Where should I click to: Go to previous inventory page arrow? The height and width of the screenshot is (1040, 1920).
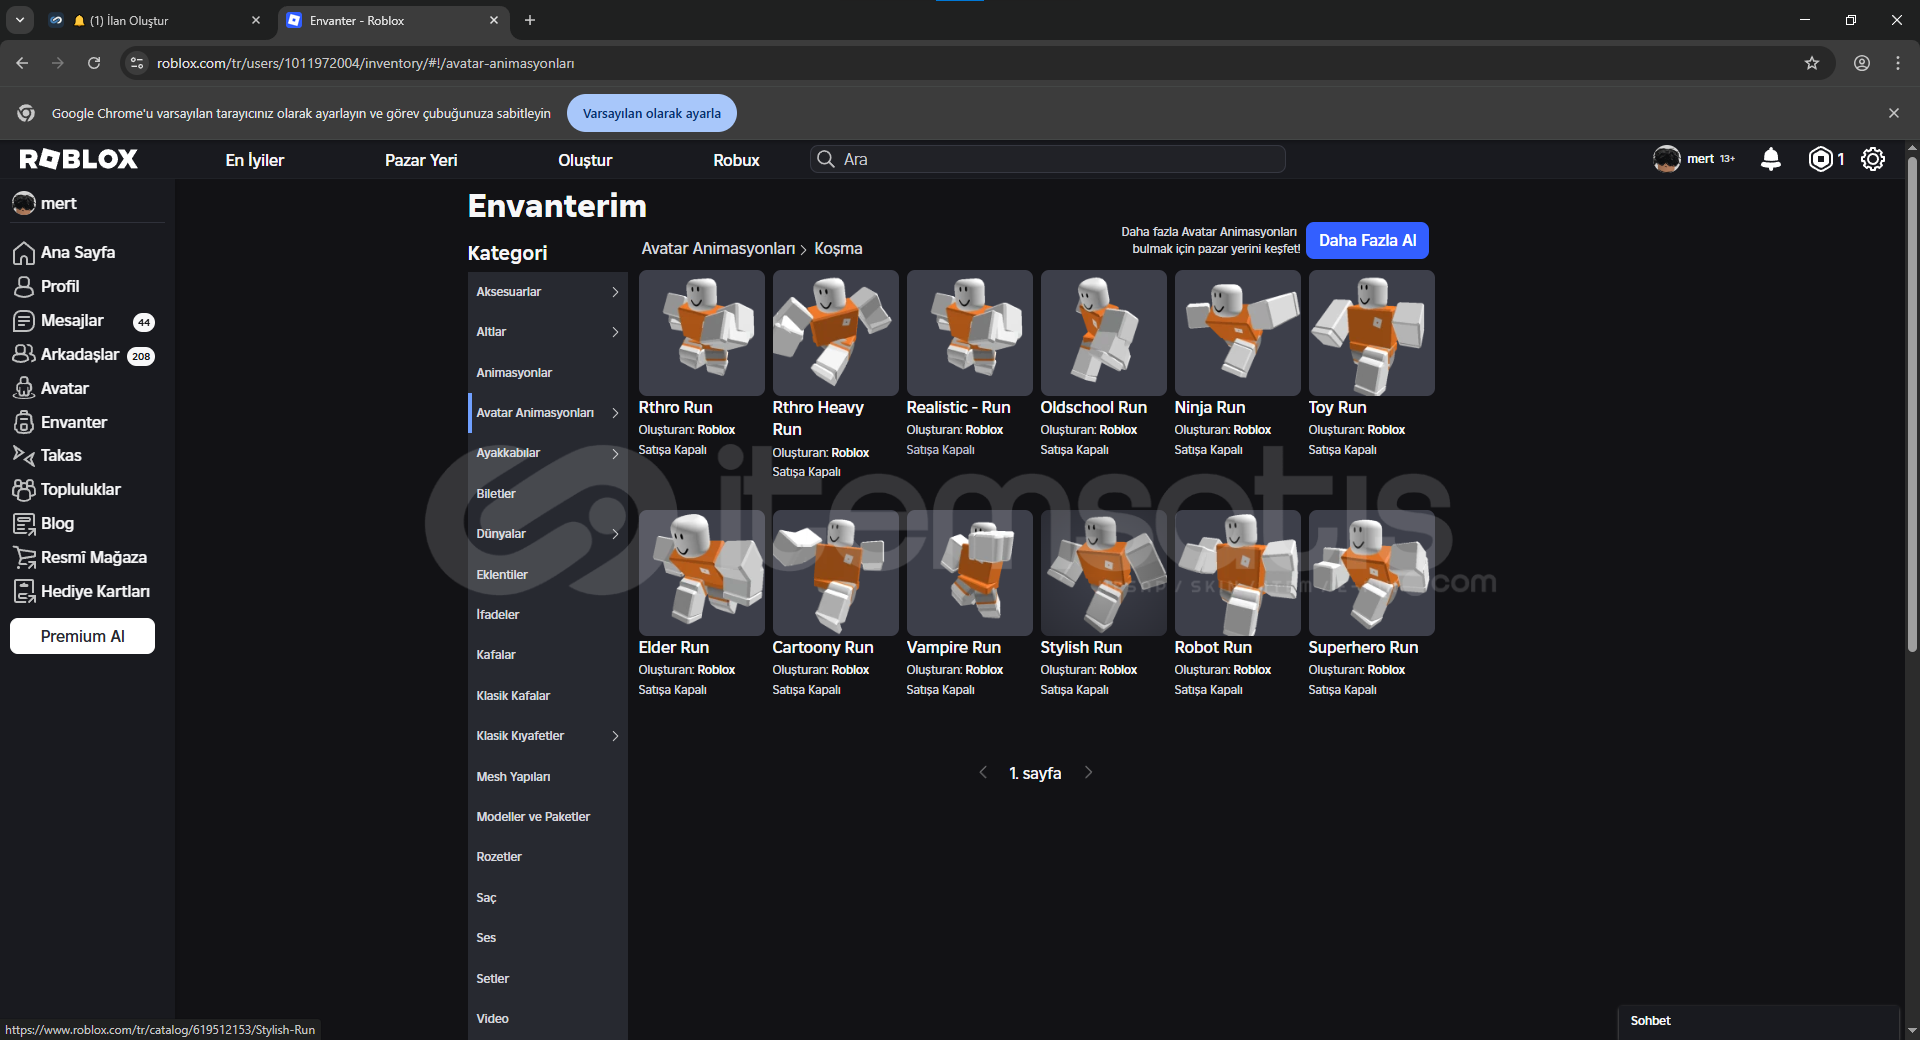(983, 772)
